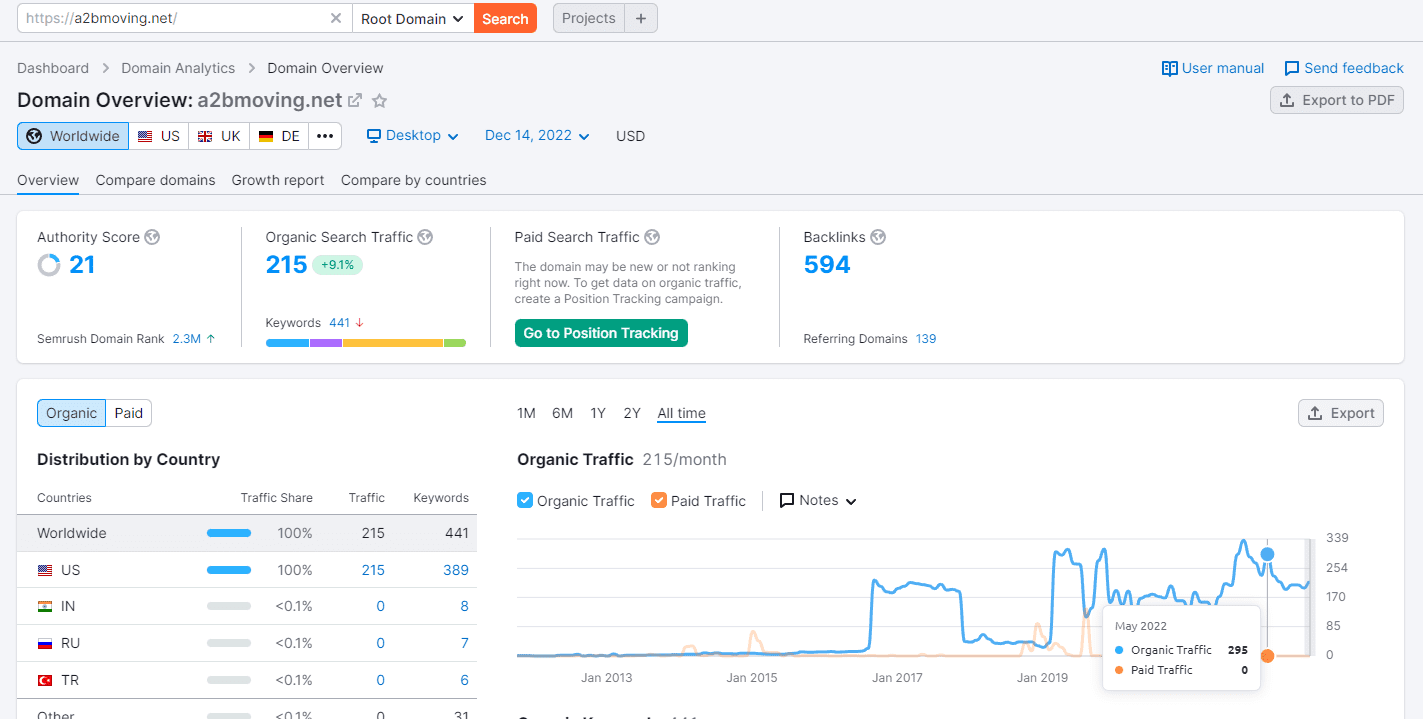This screenshot has width=1423, height=719.
Task: Click the Authority Score globe info icon
Action: click(x=152, y=237)
